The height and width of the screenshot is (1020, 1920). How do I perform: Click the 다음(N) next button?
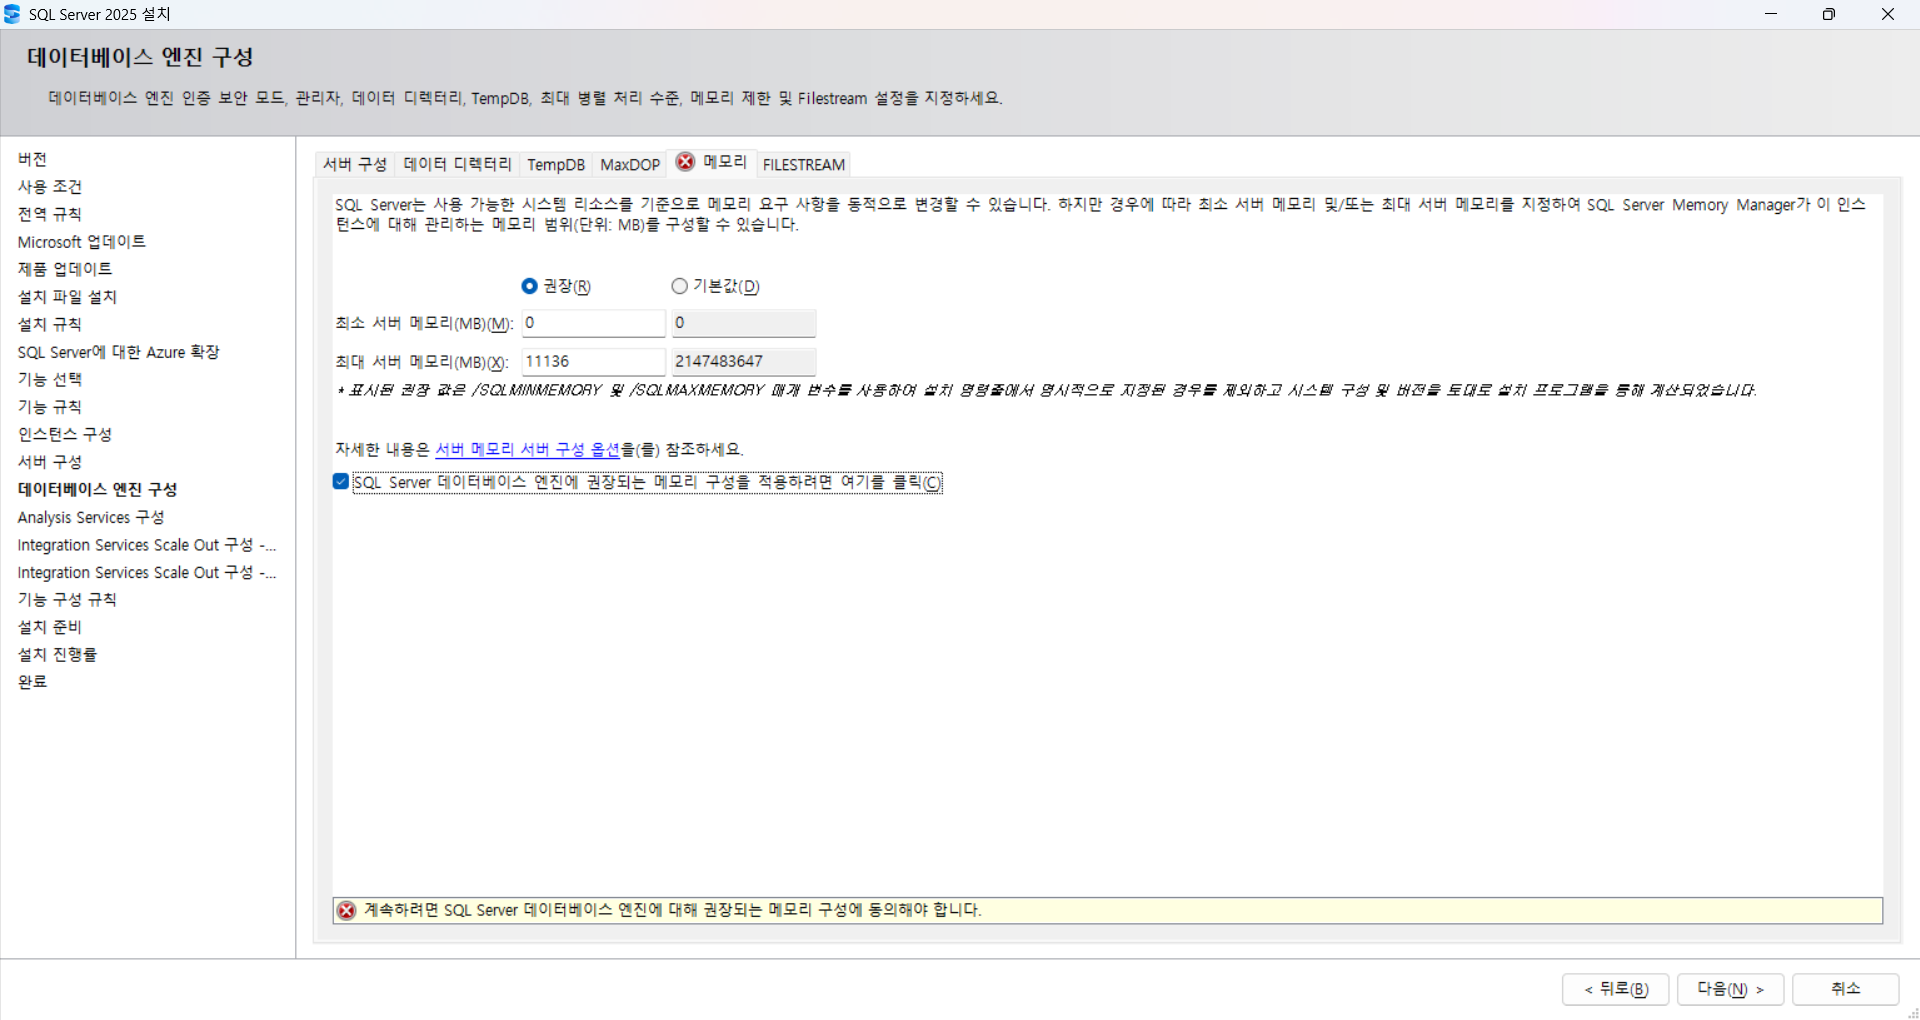click(x=1730, y=989)
